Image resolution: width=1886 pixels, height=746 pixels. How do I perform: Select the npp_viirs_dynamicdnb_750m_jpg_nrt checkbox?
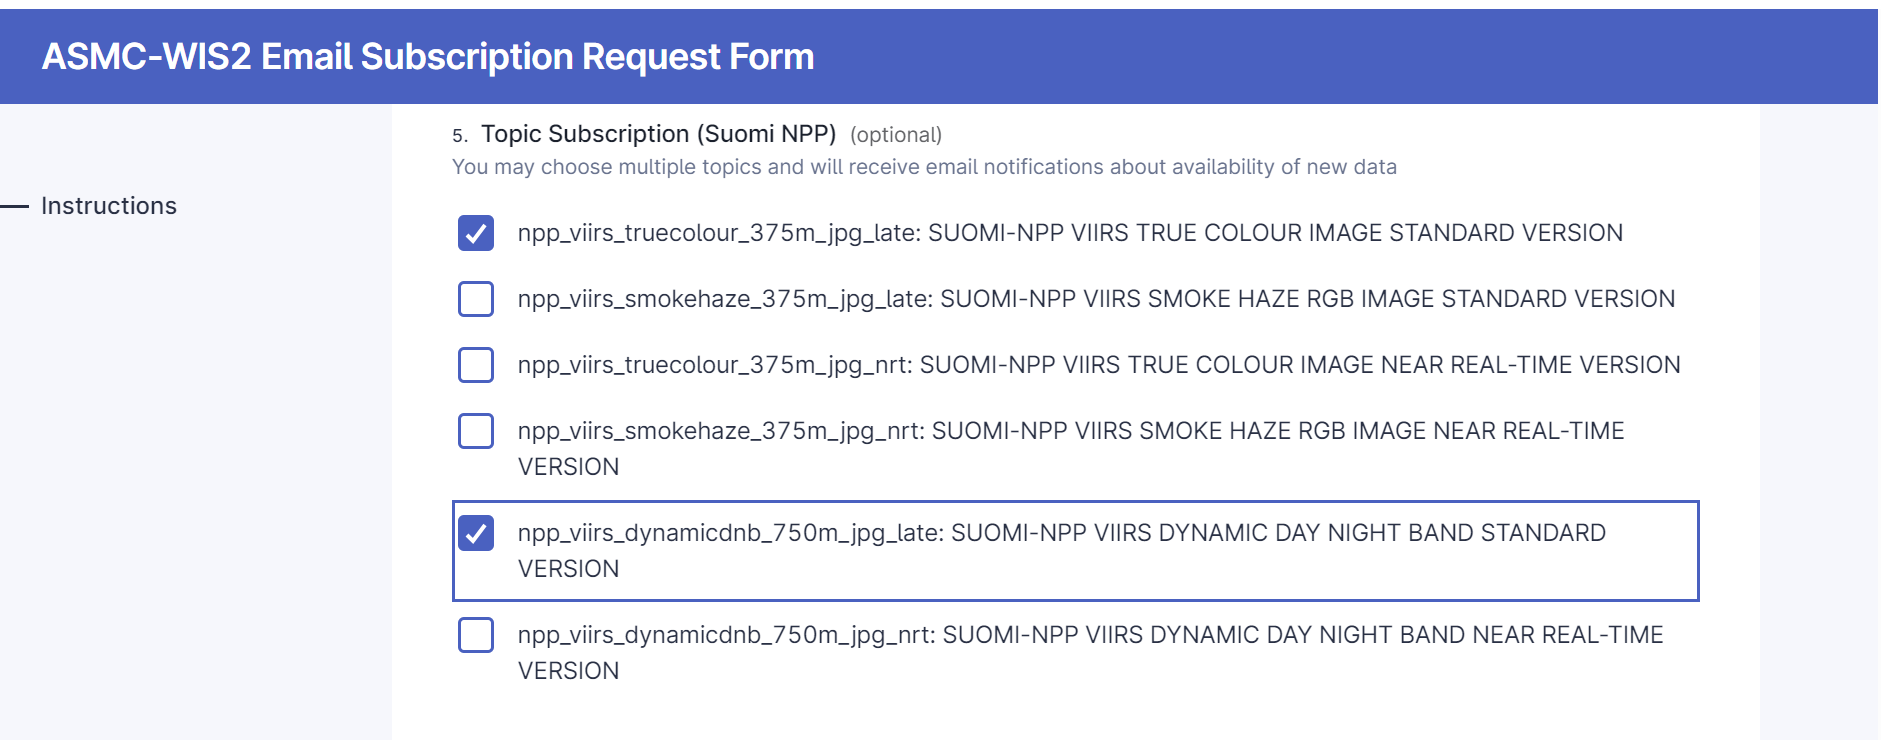coord(476,635)
